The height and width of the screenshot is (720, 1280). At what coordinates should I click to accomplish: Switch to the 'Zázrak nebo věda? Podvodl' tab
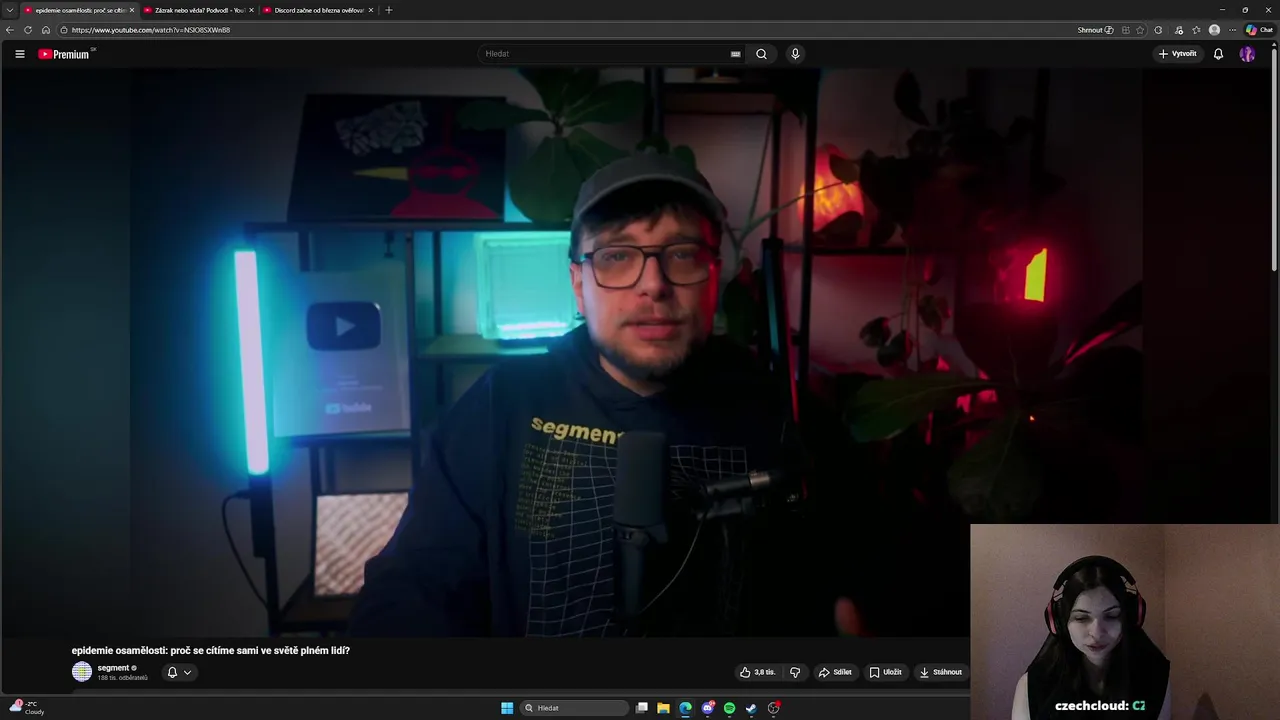(x=197, y=10)
